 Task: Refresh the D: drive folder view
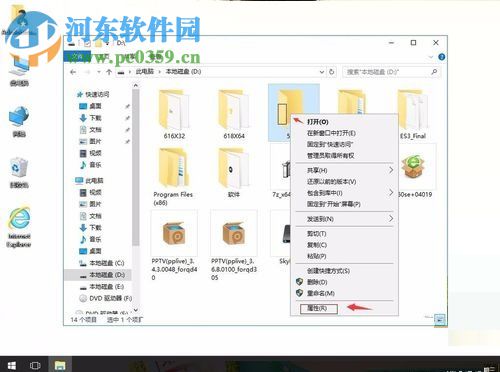[332, 72]
